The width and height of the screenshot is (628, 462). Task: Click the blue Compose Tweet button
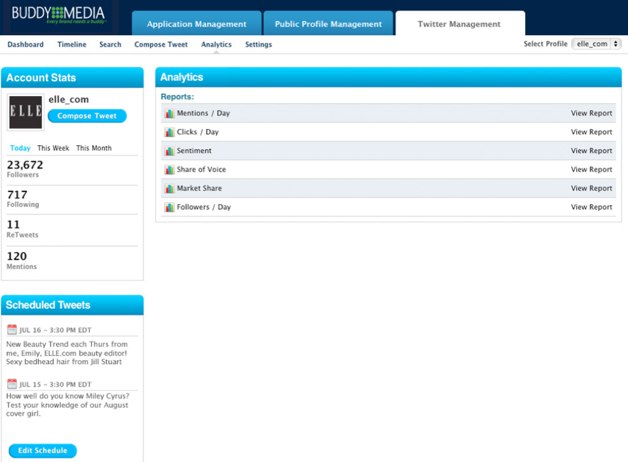point(87,116)
